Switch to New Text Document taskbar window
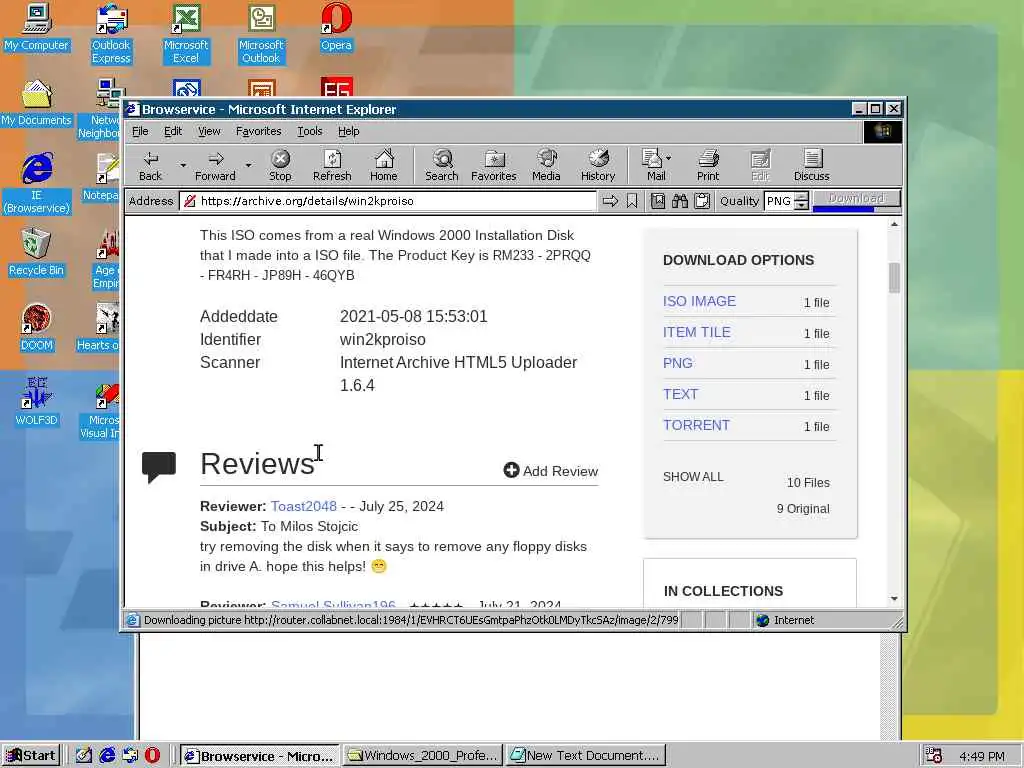The height and width of the screenshot is (768, 1024). [586, 756]
